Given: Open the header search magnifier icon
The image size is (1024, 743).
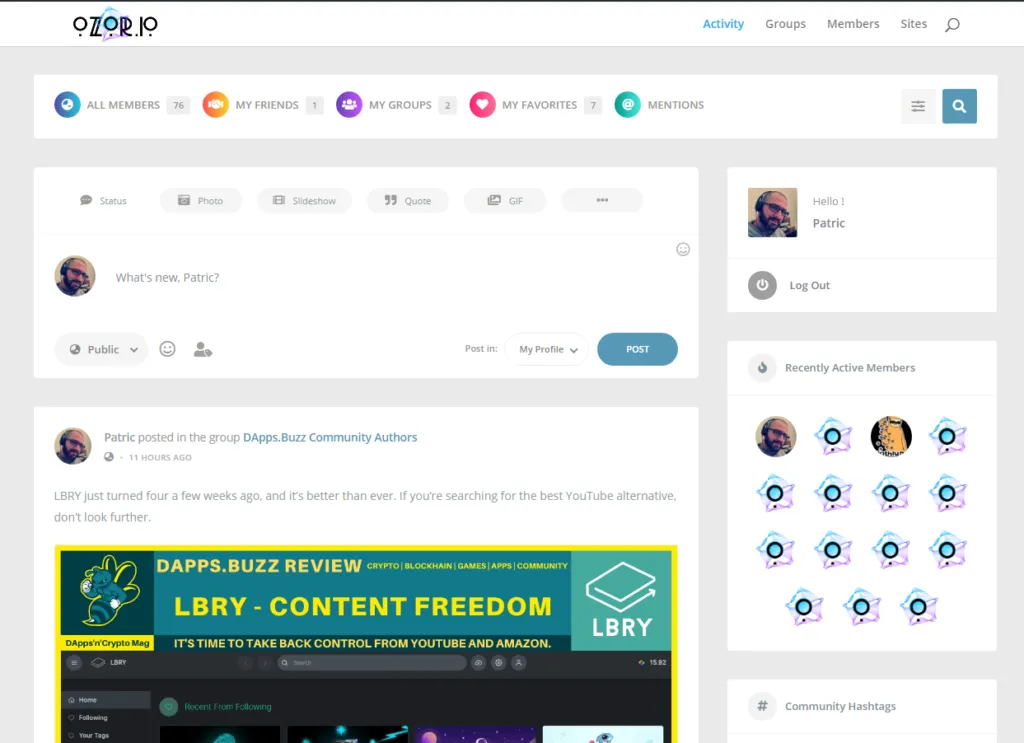Looking at the screenshot, I should 952,25.
